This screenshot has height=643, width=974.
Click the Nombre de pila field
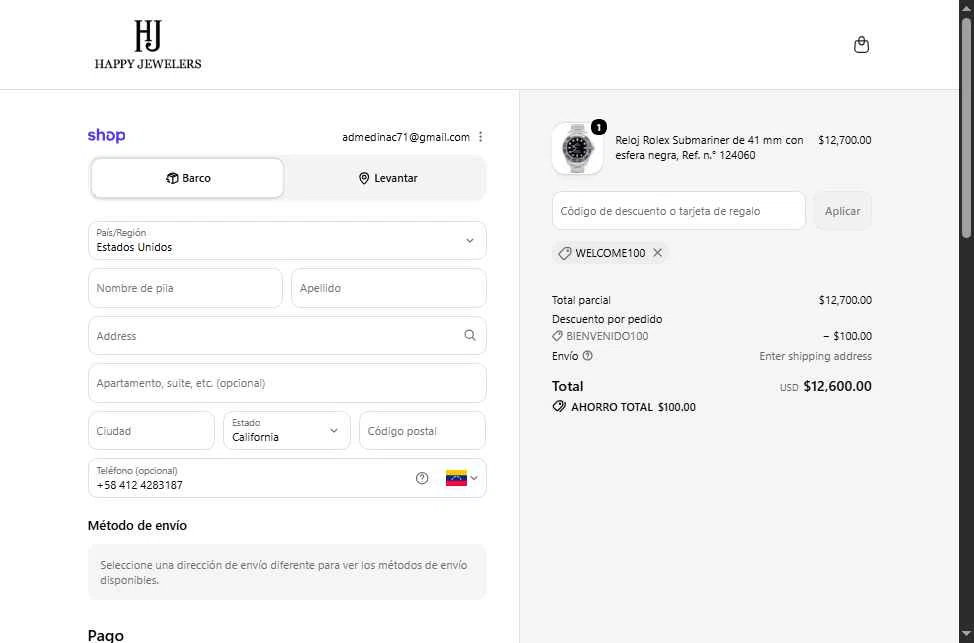coord(185,288)
